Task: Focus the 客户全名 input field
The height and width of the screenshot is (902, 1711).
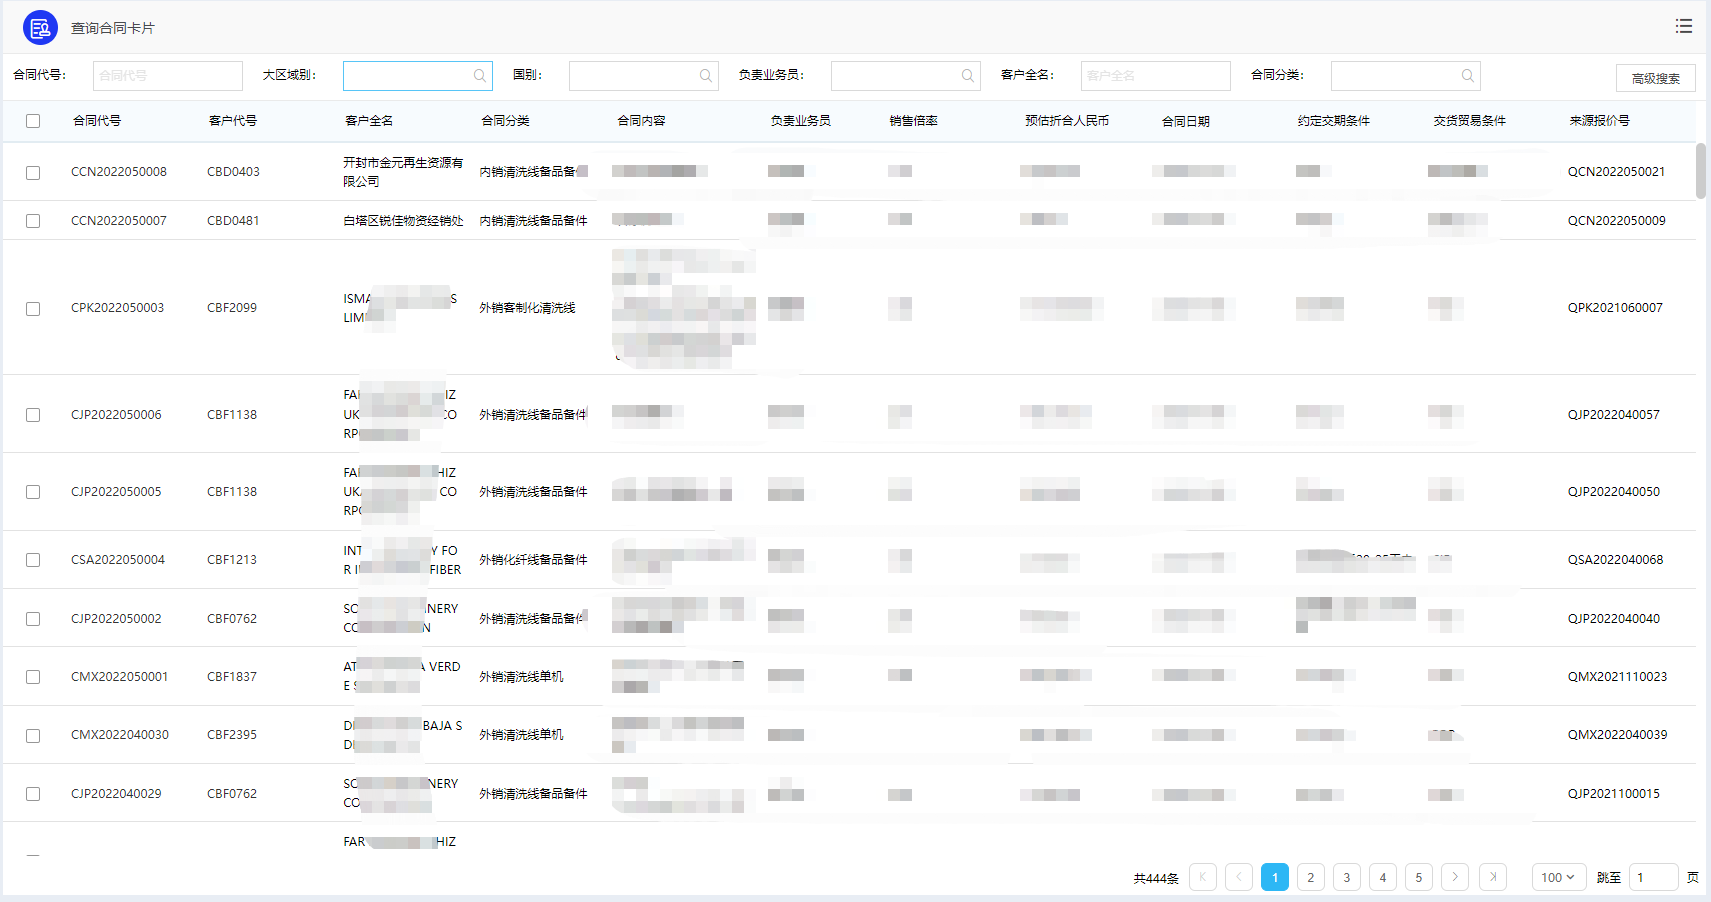Action: [x=1156, y=76]
